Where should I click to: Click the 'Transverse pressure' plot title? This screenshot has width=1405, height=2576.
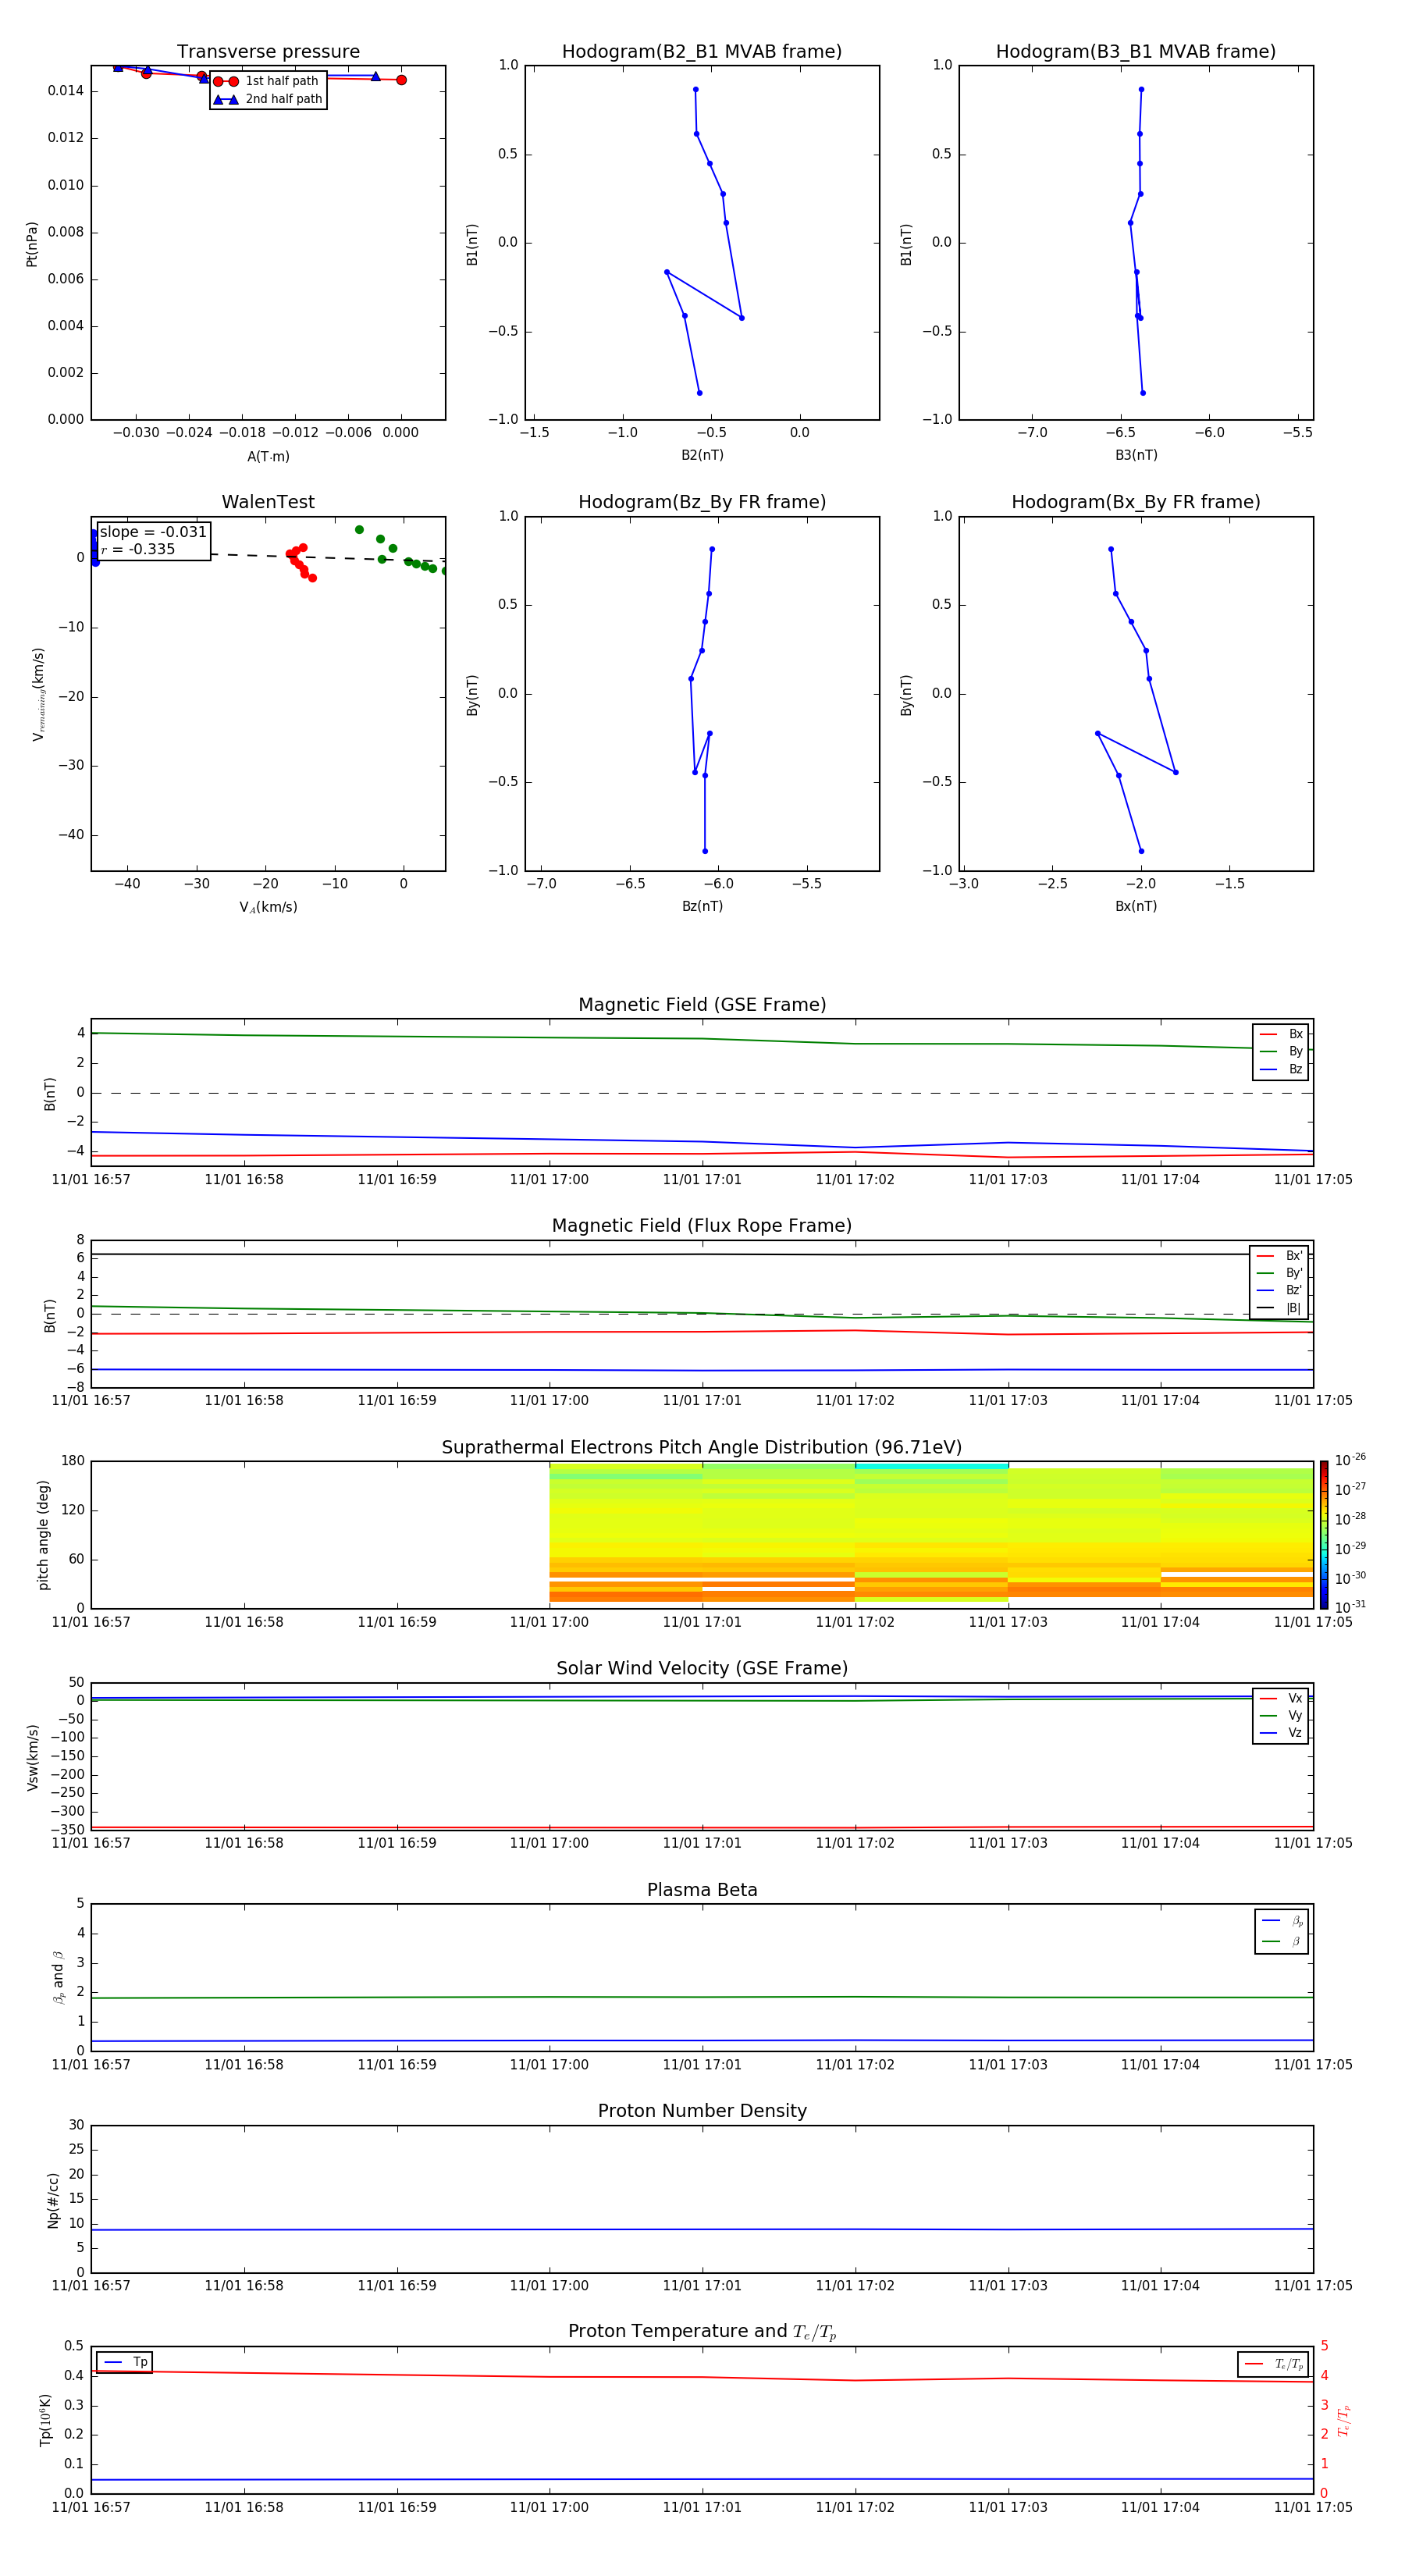pos(268,52)
